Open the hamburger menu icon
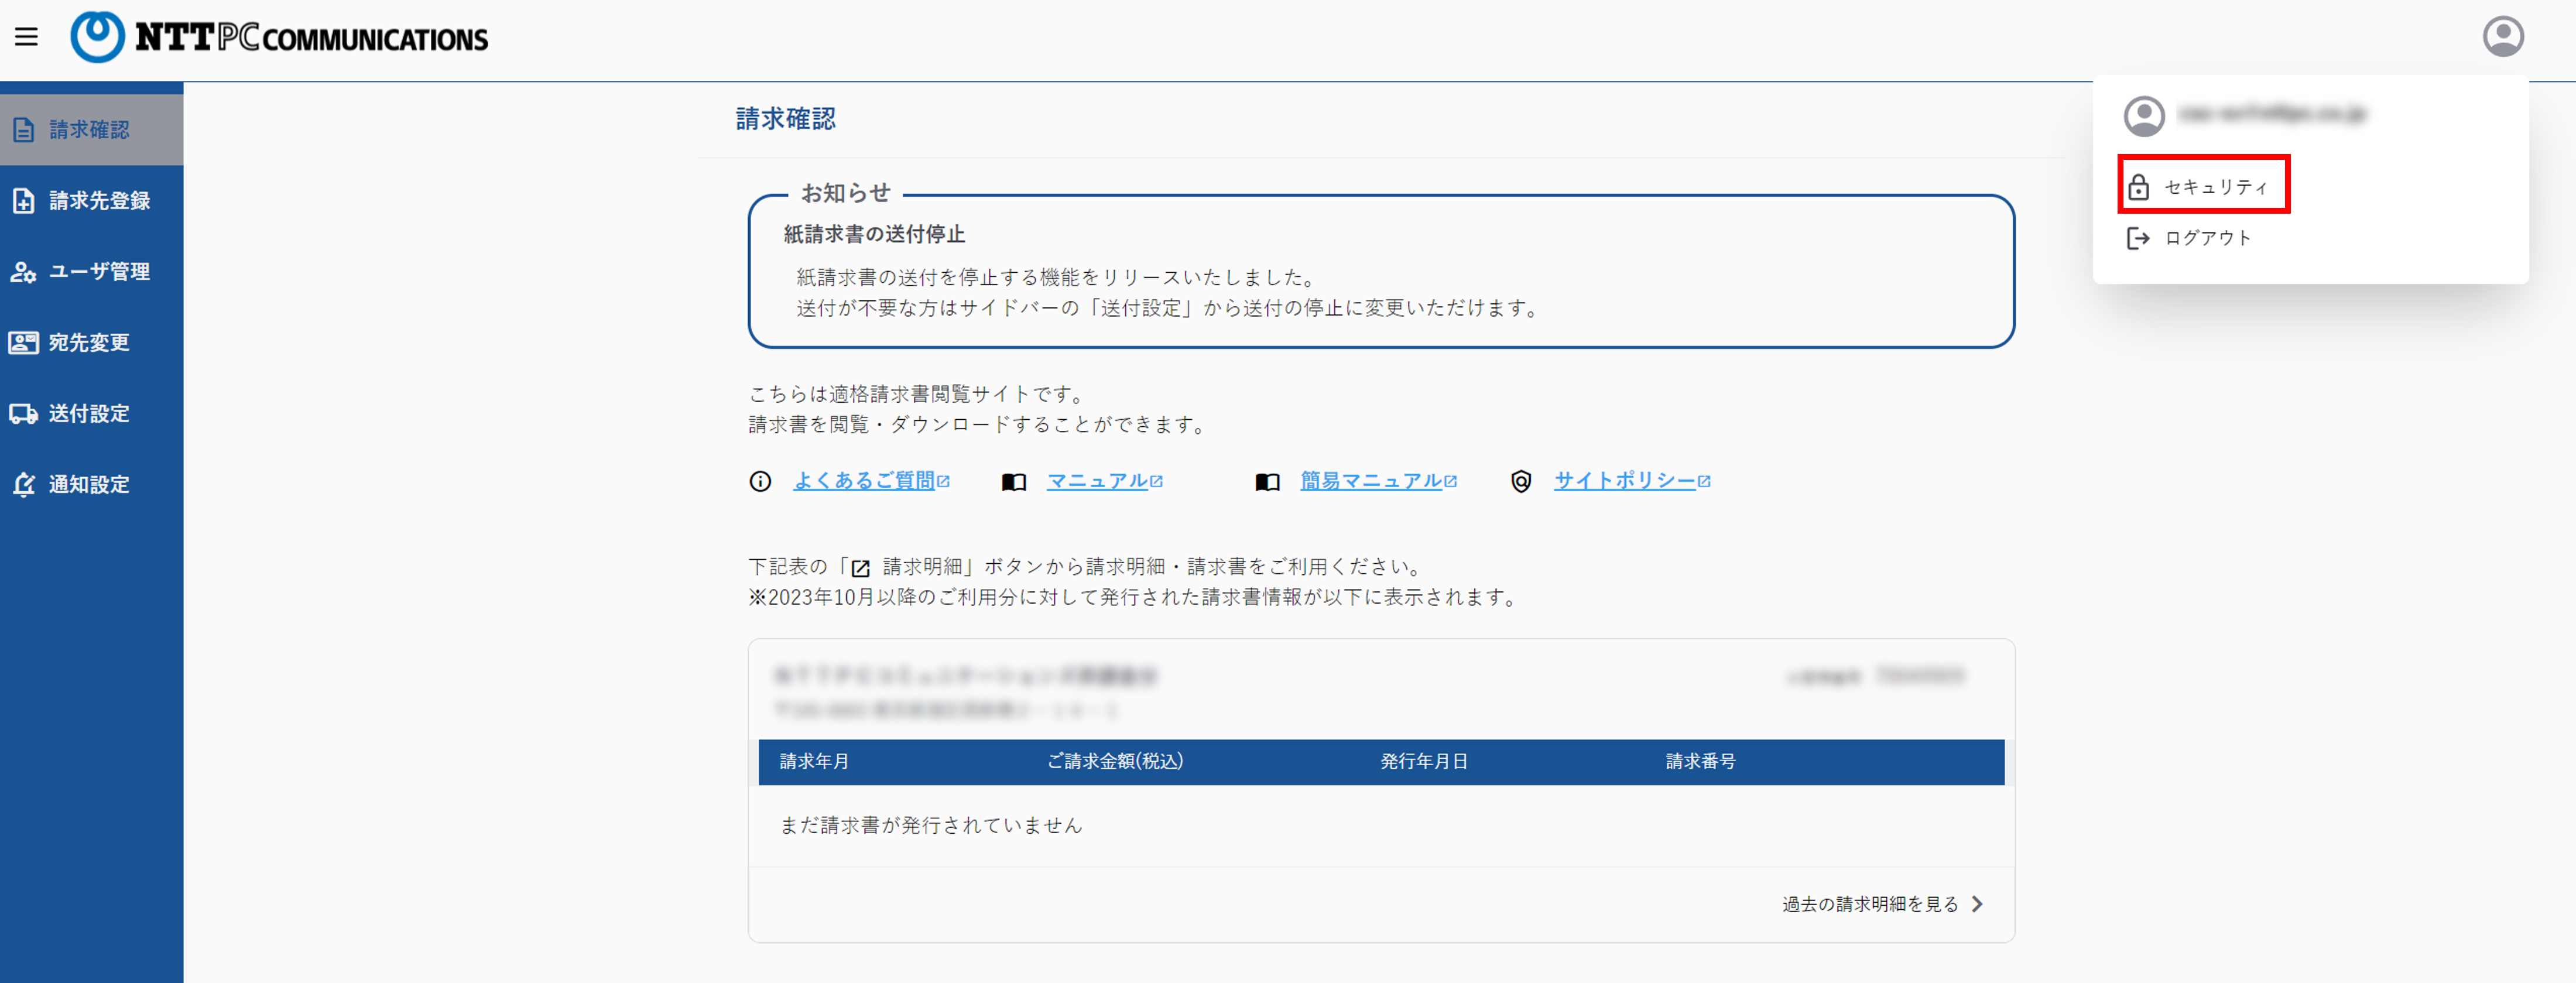The width and height of the screenshot is (2576, 983). coord(27,37)
